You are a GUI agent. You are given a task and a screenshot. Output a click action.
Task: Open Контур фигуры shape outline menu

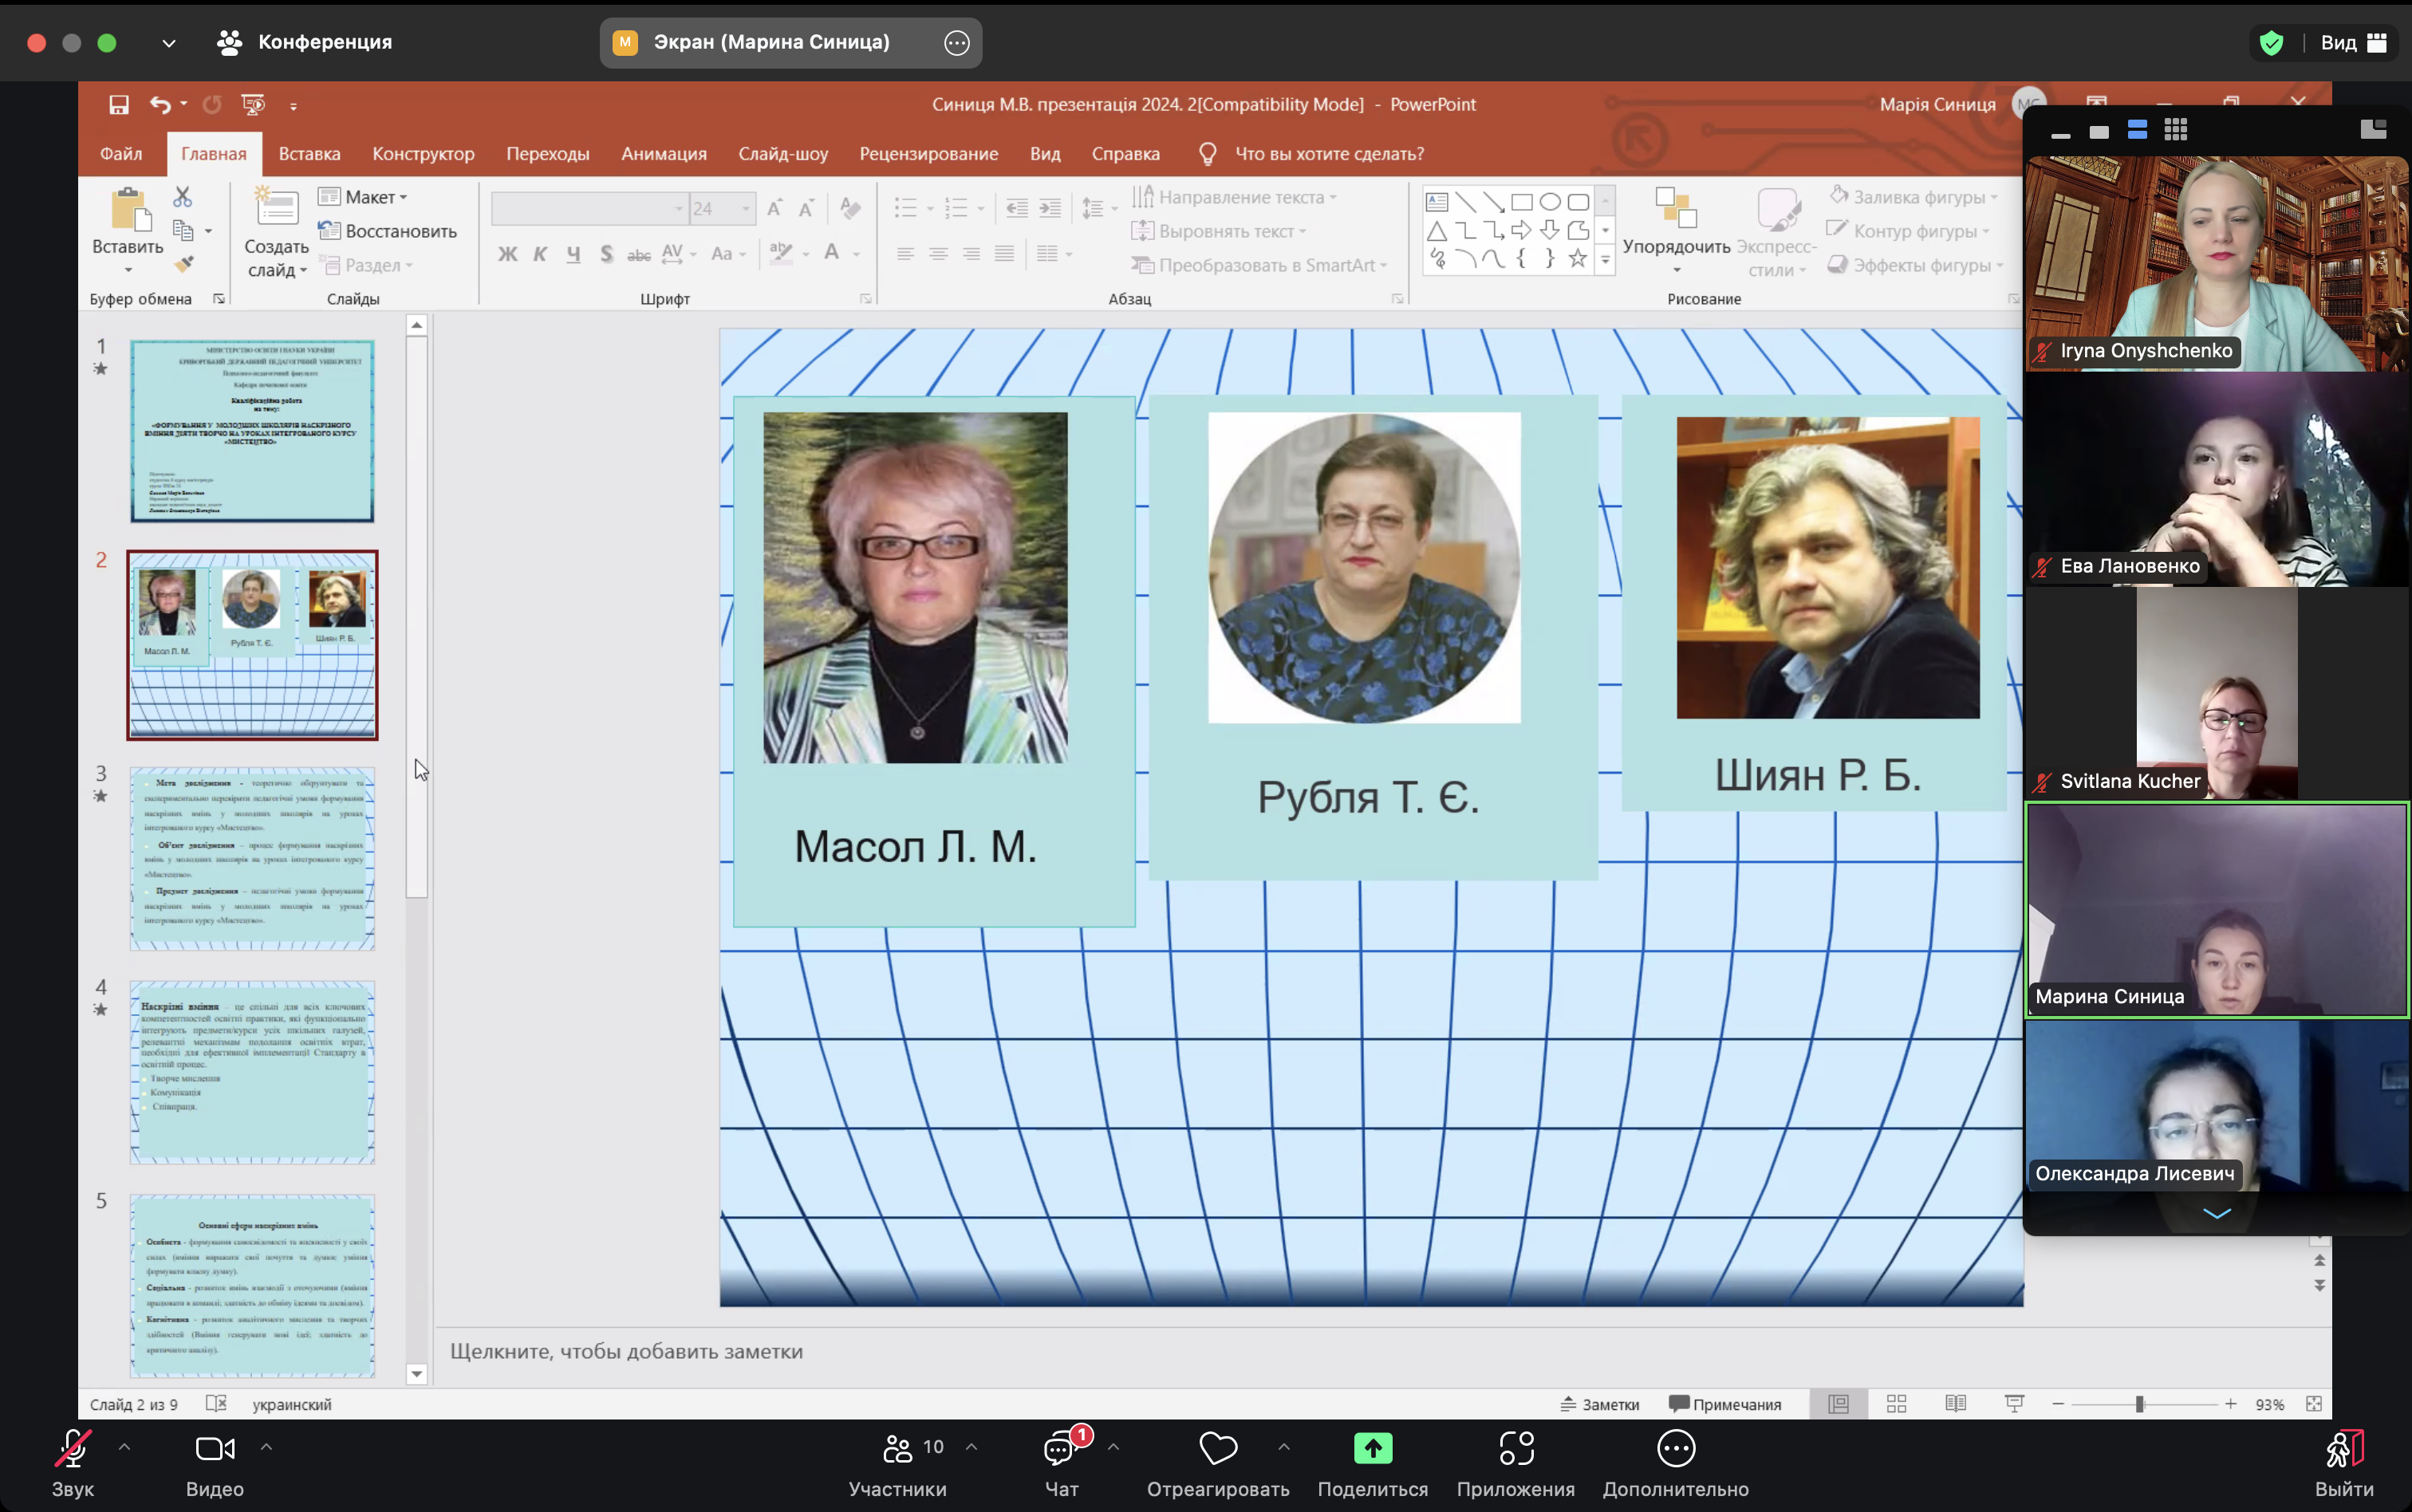coord(1908,231)
